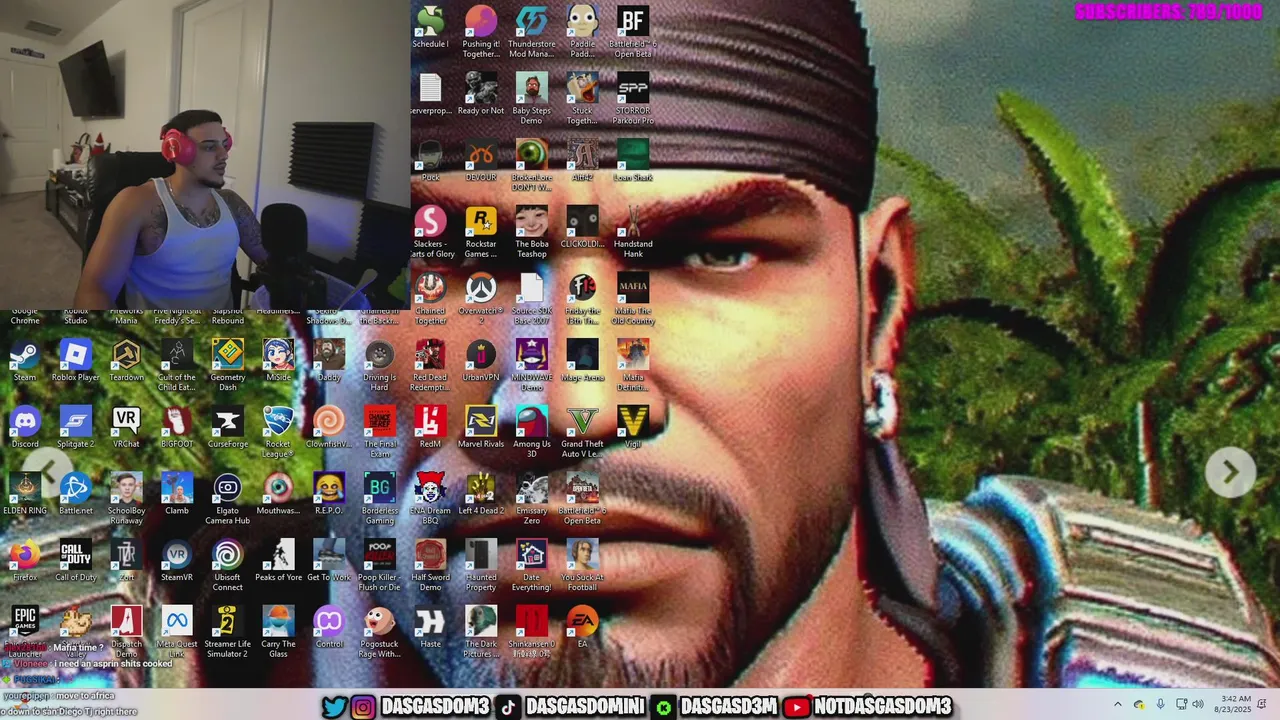
Task: Launch the EA app shortcut
Action: click(x=582, y=629)
